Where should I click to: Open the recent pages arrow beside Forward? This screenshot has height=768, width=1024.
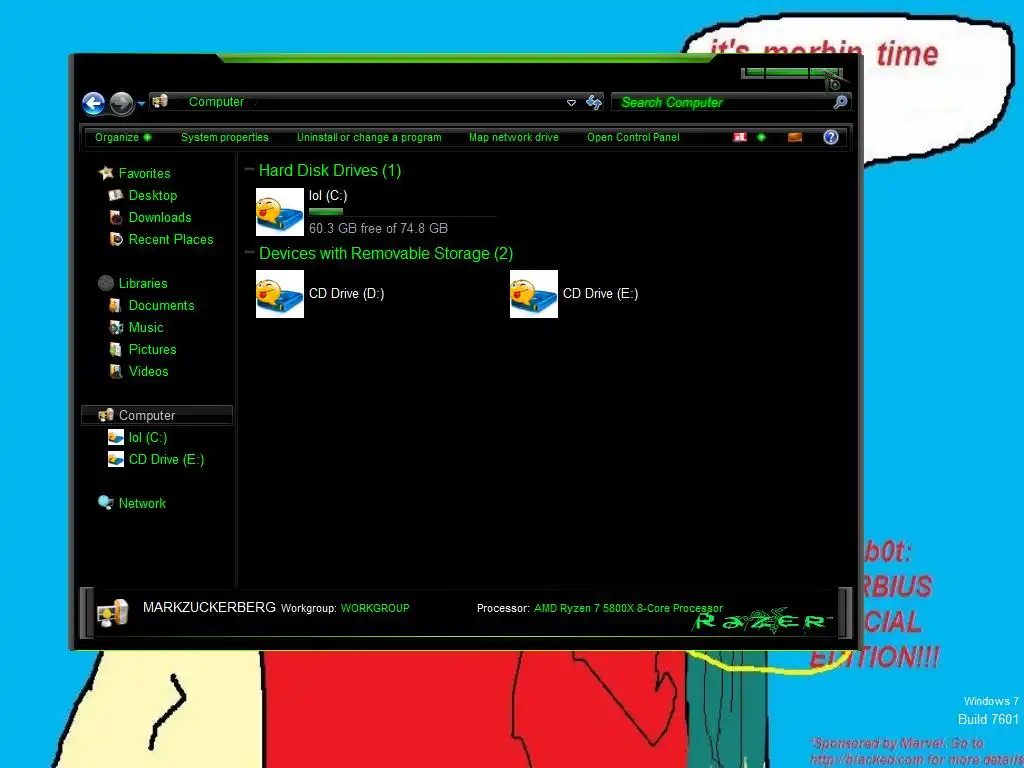point(141,103)
